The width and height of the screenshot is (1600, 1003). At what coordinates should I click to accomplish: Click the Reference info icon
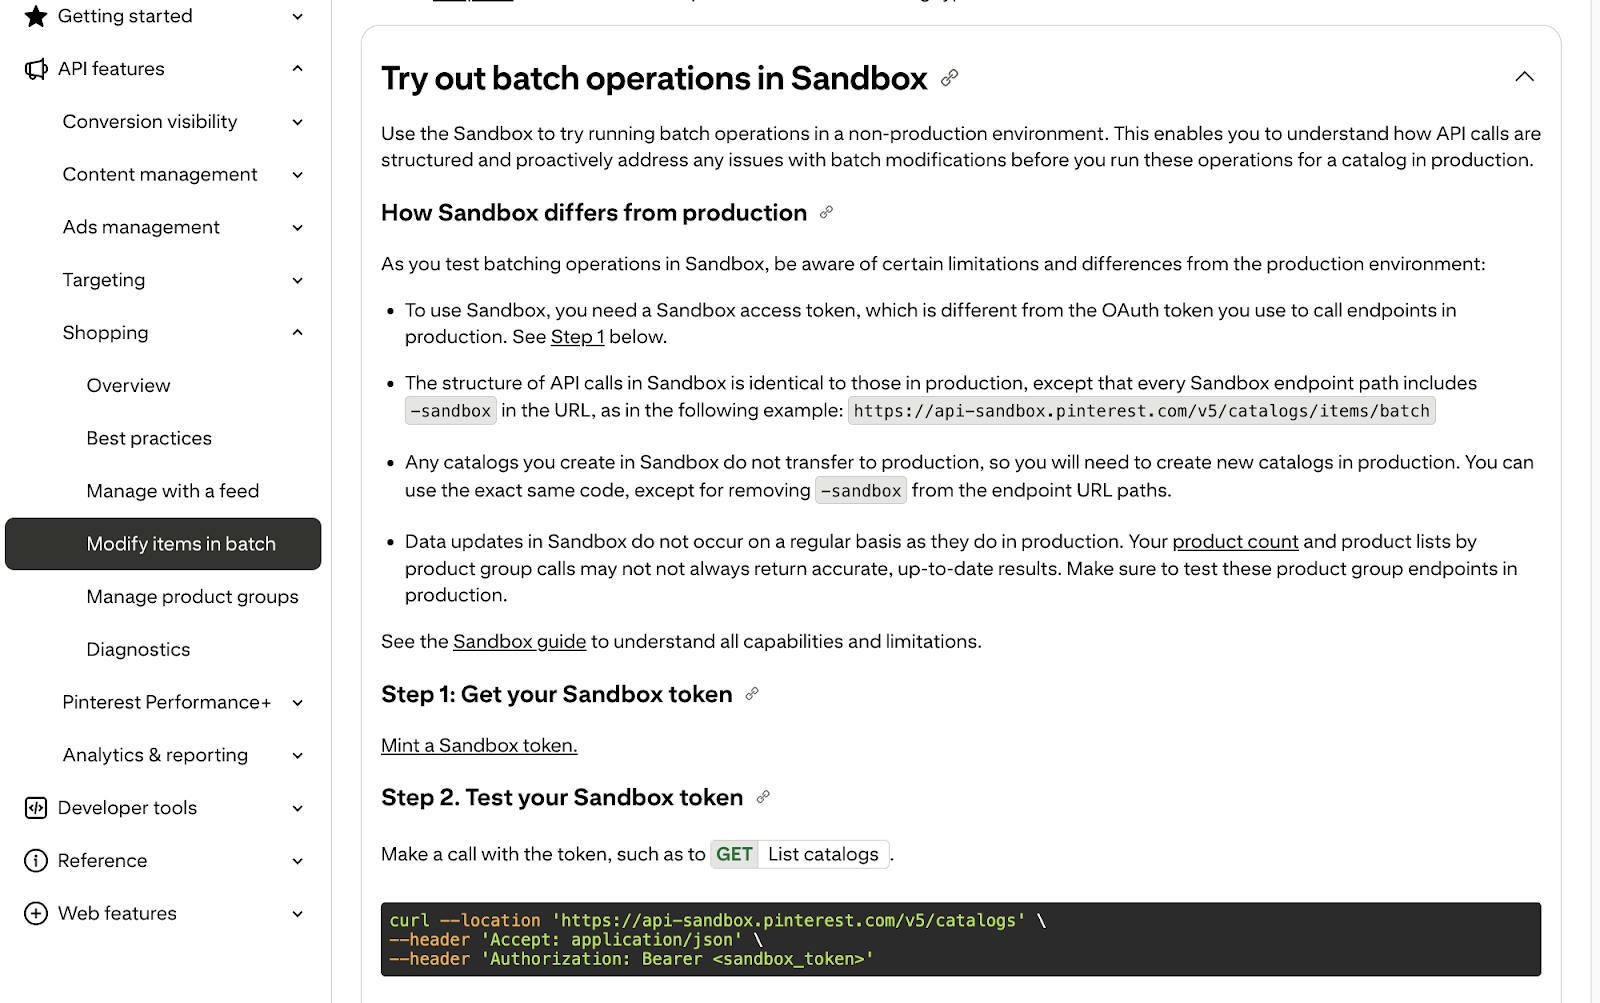(x=36, y=861)
